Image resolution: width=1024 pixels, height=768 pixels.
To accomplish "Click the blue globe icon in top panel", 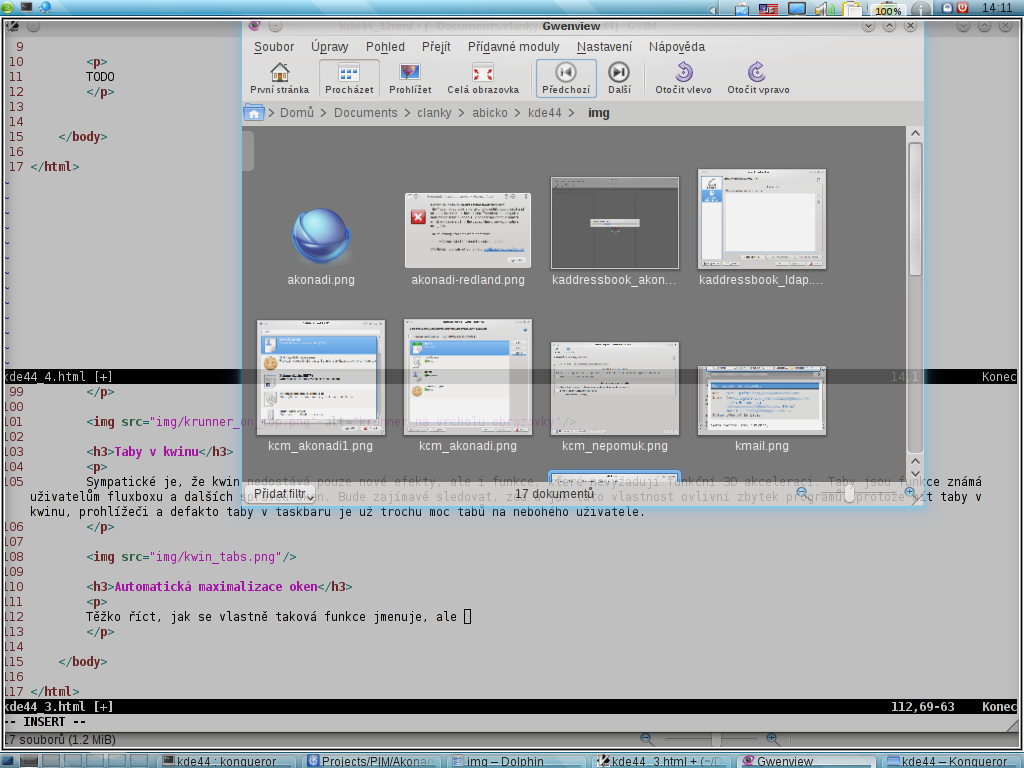I will point(46,7).
